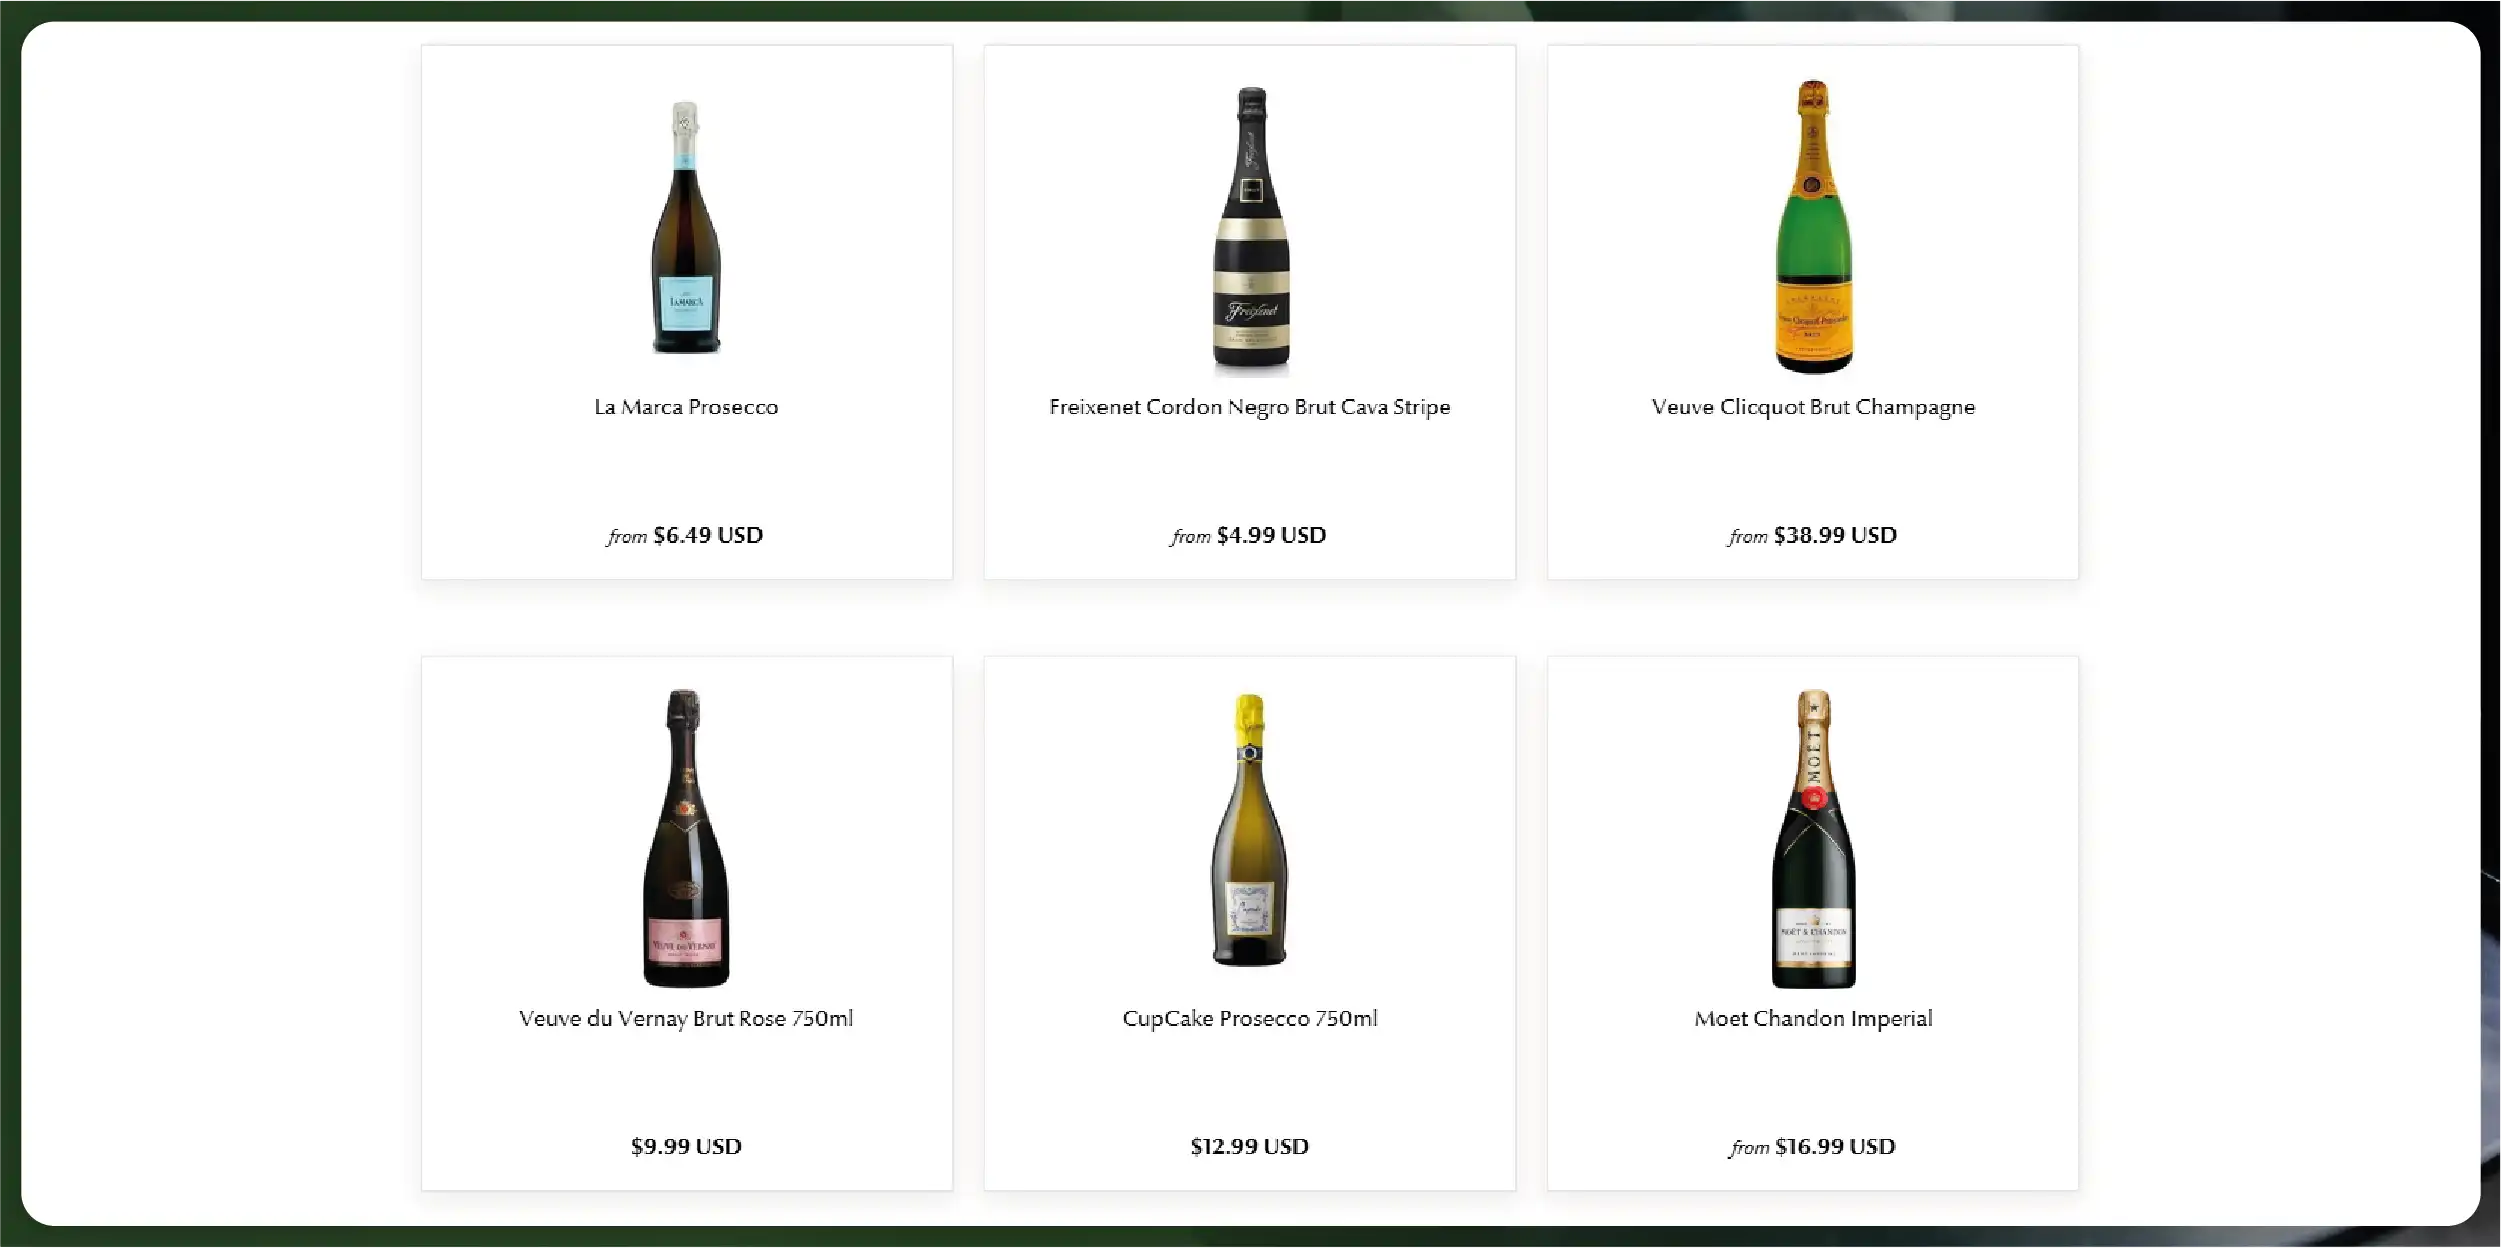Click the $12.99 USD price

1249,1147
